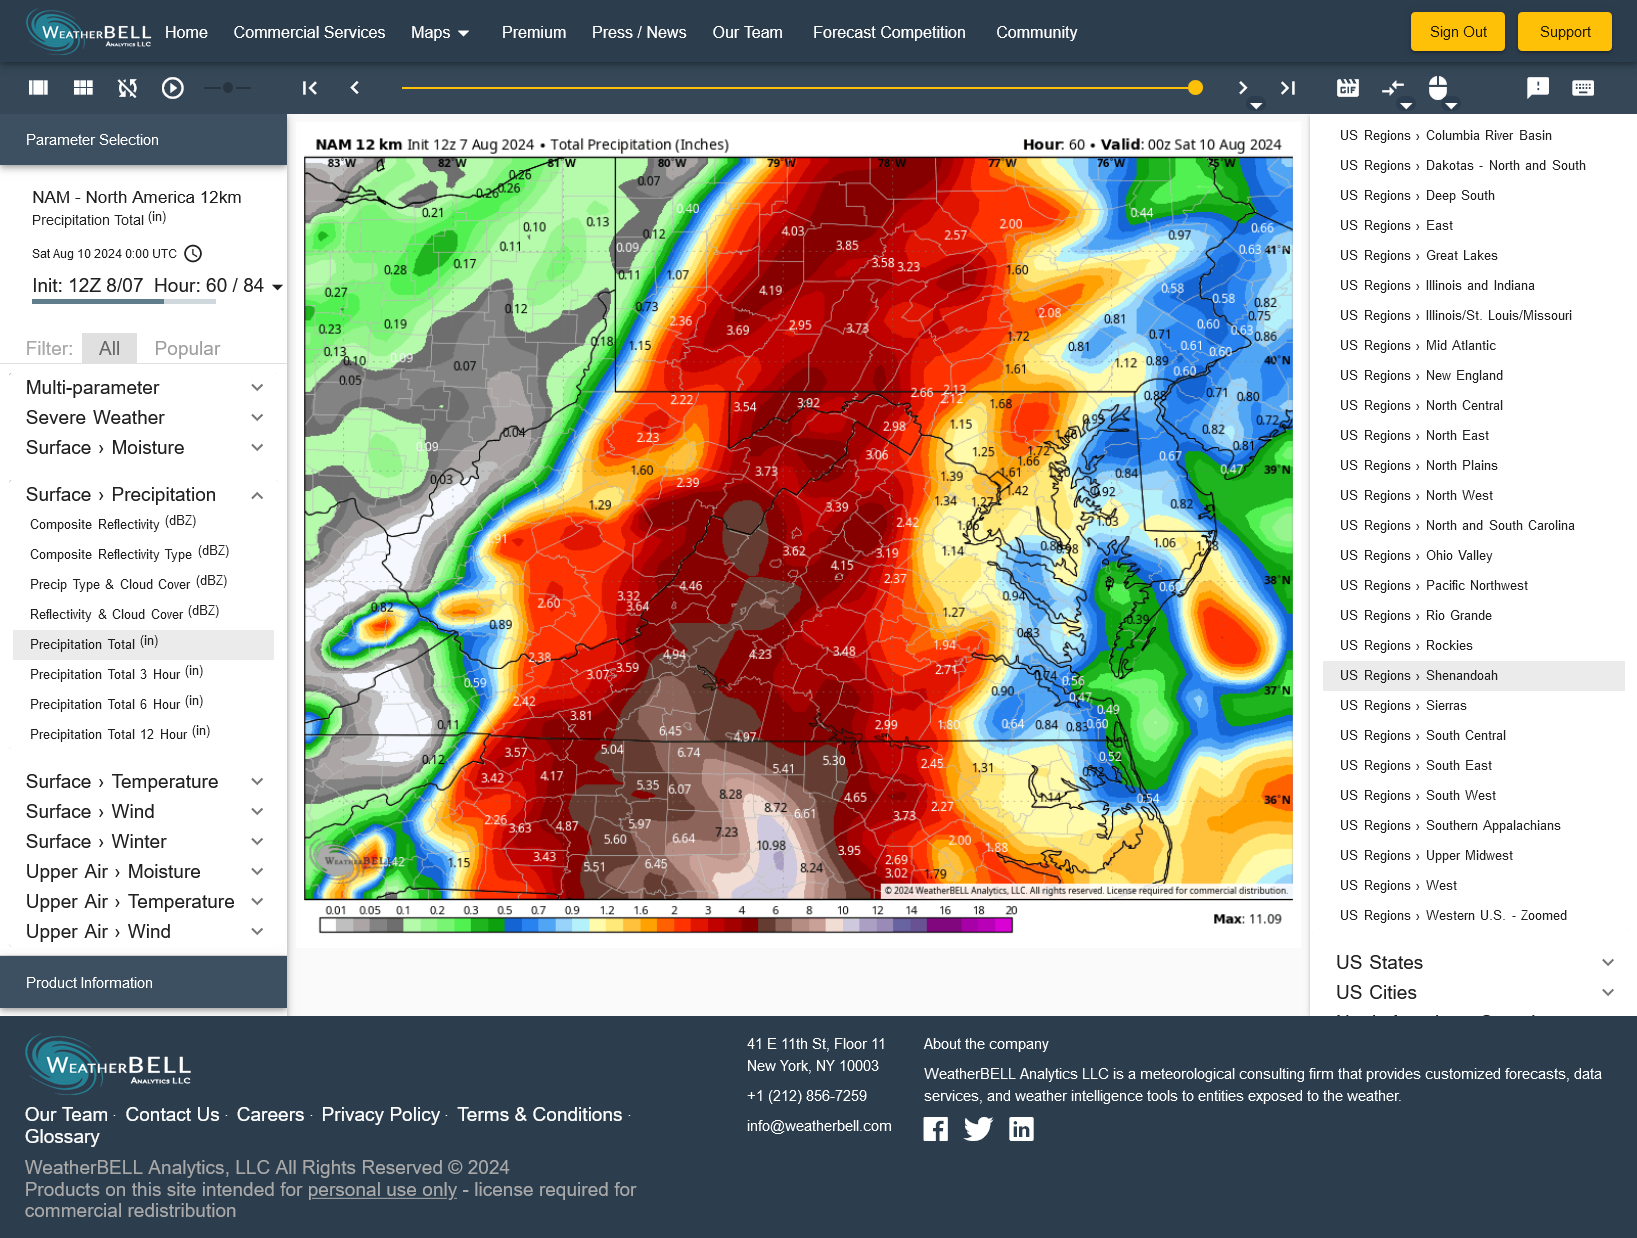
Task: Open the Maps dropdown menu
Action: pos(440,32)
